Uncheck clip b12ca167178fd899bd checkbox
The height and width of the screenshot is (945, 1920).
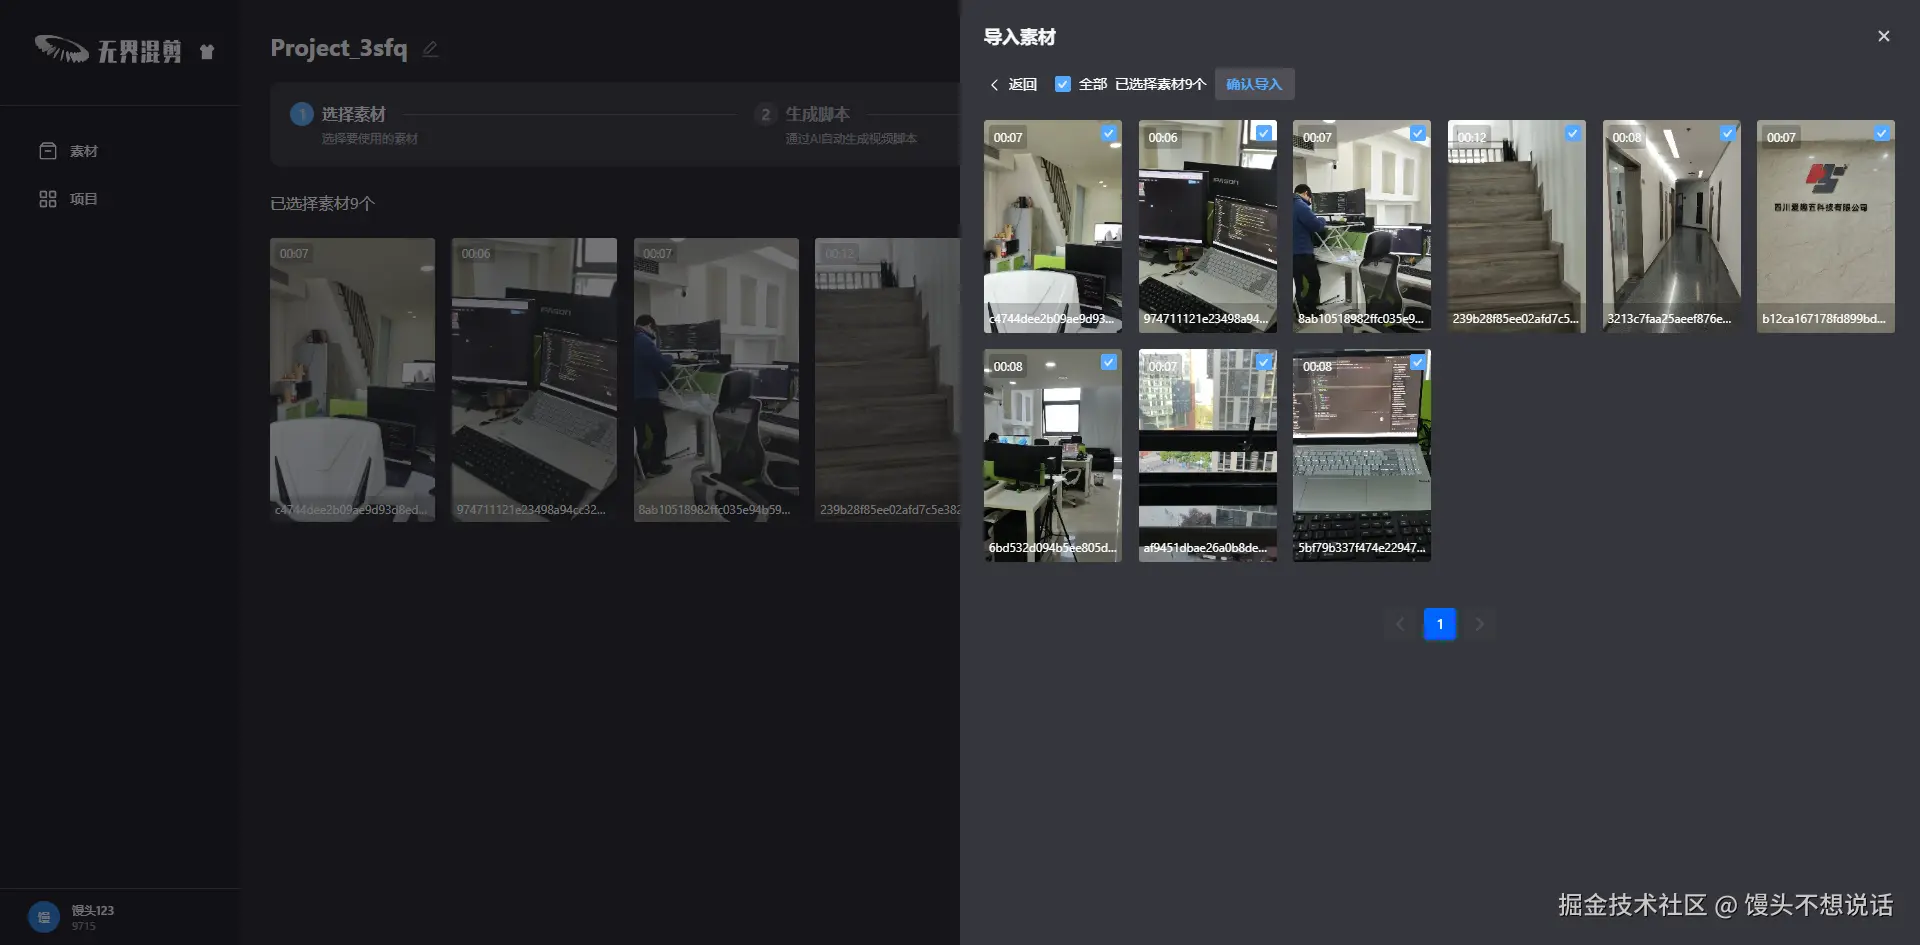point(1882,133)
